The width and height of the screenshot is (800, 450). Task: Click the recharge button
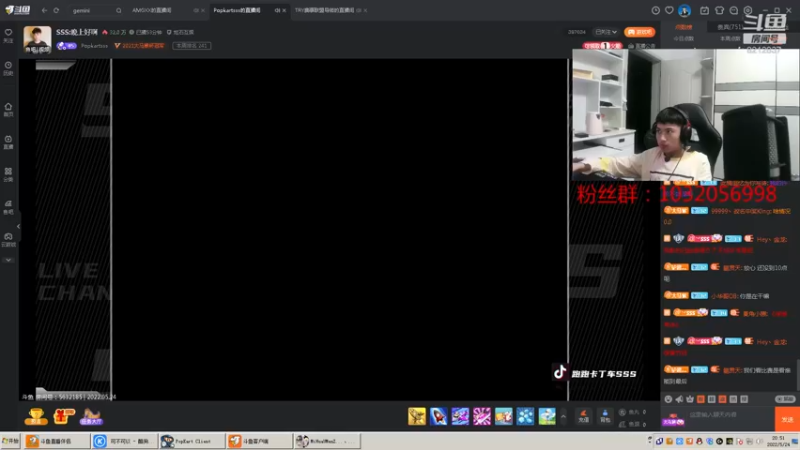tap(584, 416)
